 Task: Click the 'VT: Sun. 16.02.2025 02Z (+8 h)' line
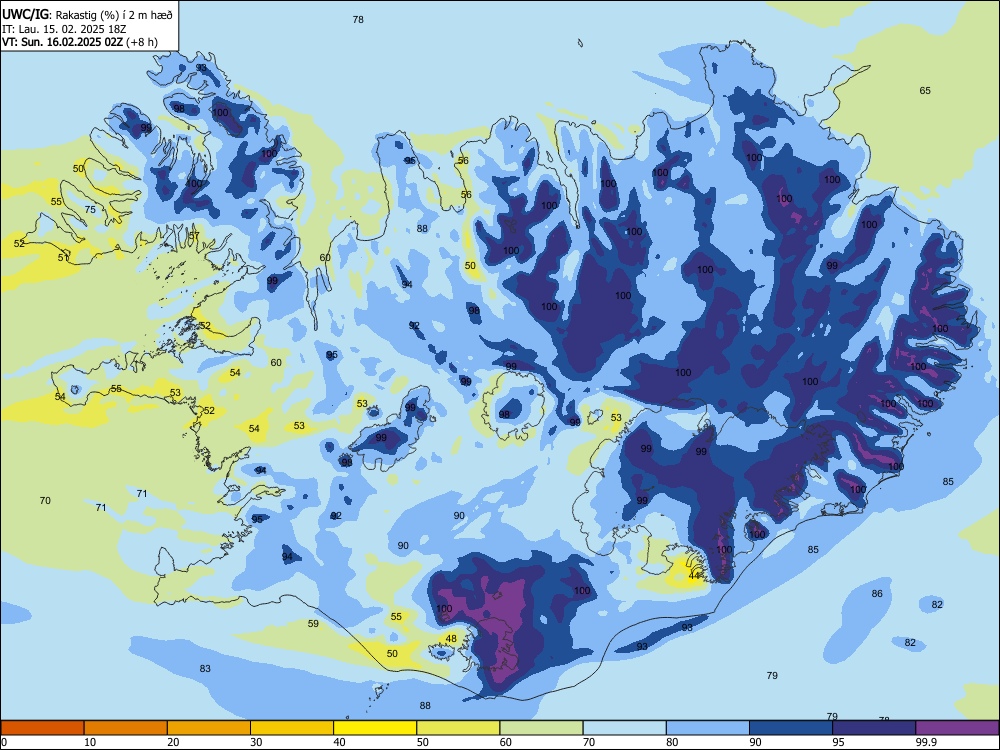(x=80, y=42)
